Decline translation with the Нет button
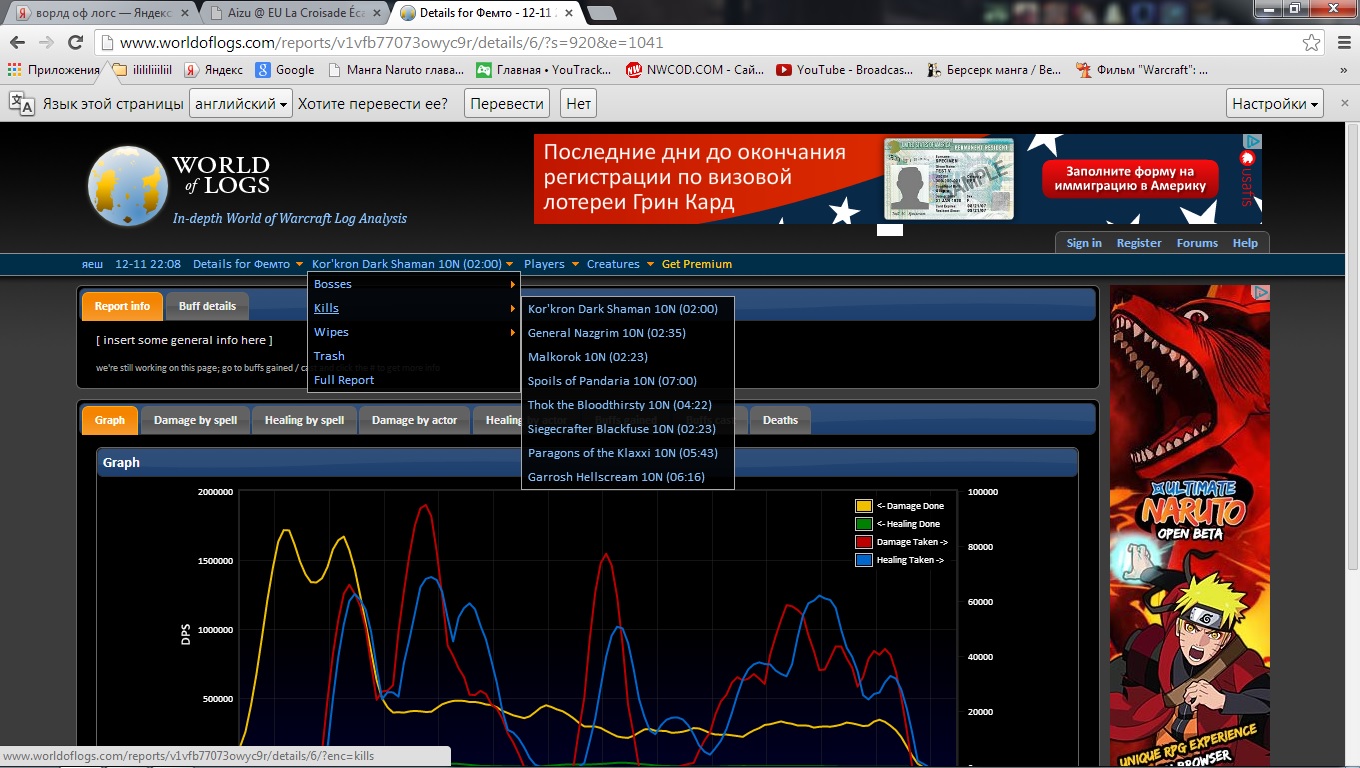Screen dimensions: 1360x768 pos(579,104)
